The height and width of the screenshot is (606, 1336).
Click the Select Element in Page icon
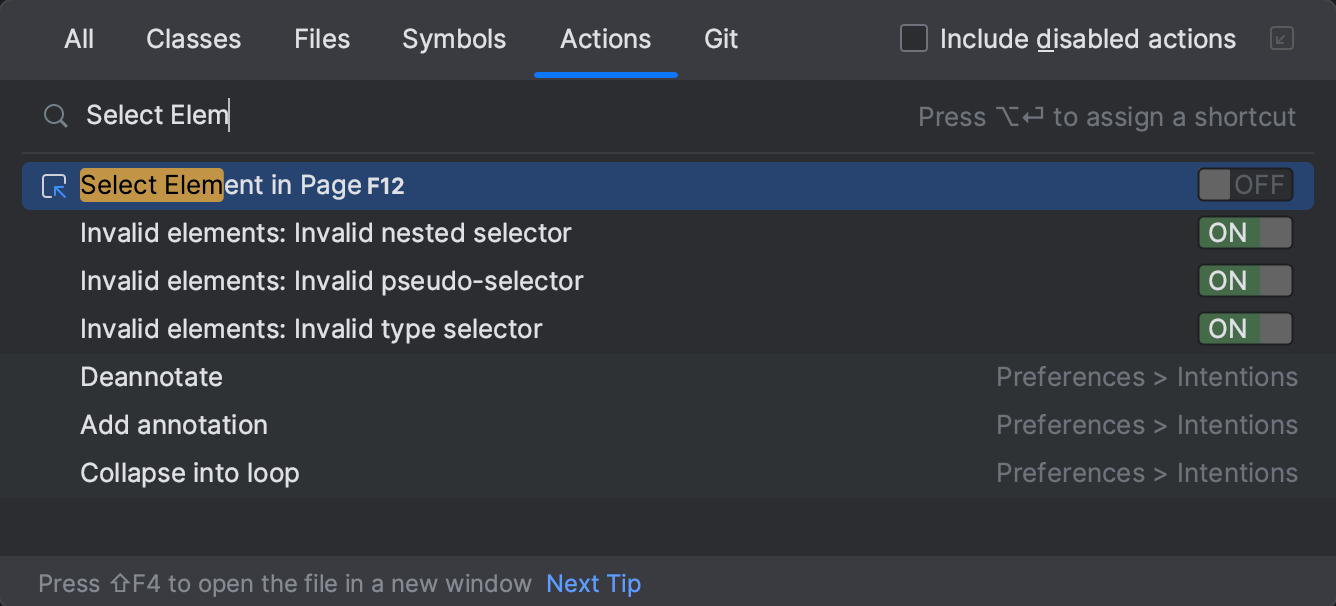[x=54, y=186]
